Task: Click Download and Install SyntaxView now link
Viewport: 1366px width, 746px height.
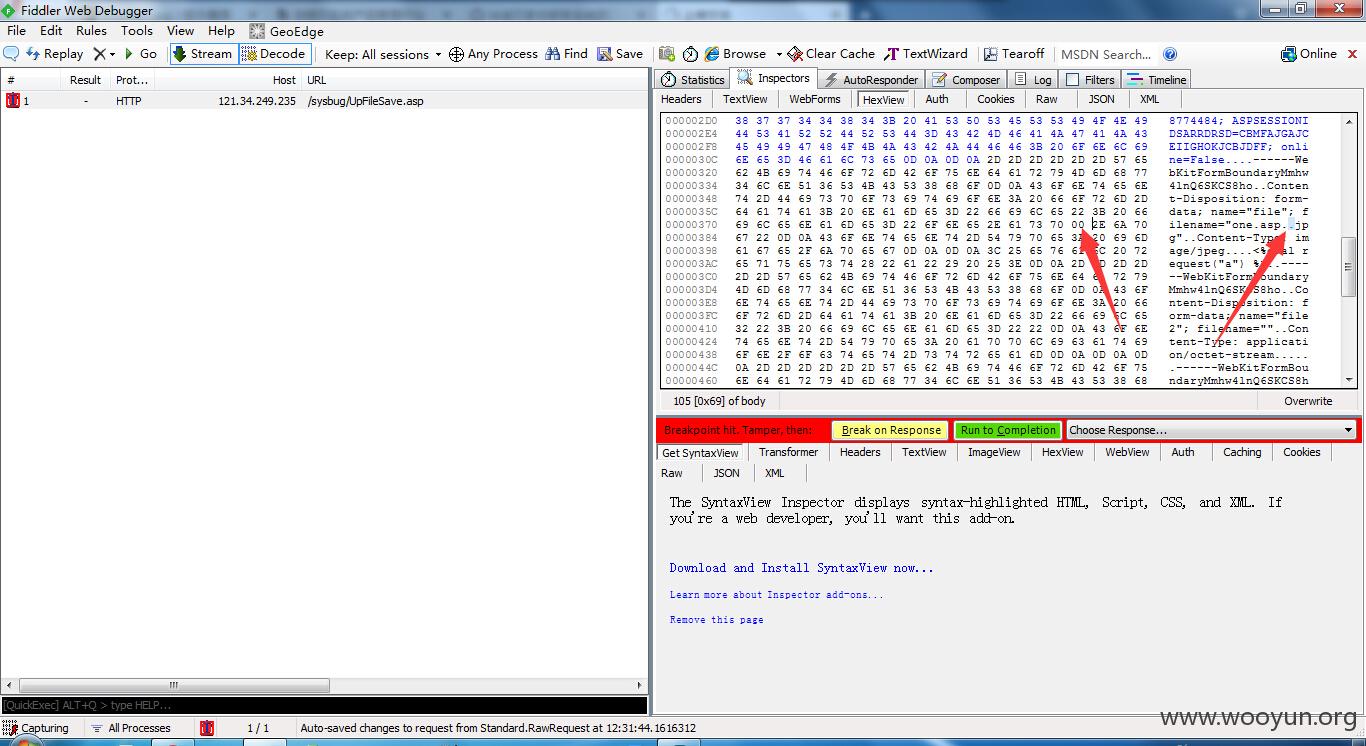Action: [x=801, y=568]
